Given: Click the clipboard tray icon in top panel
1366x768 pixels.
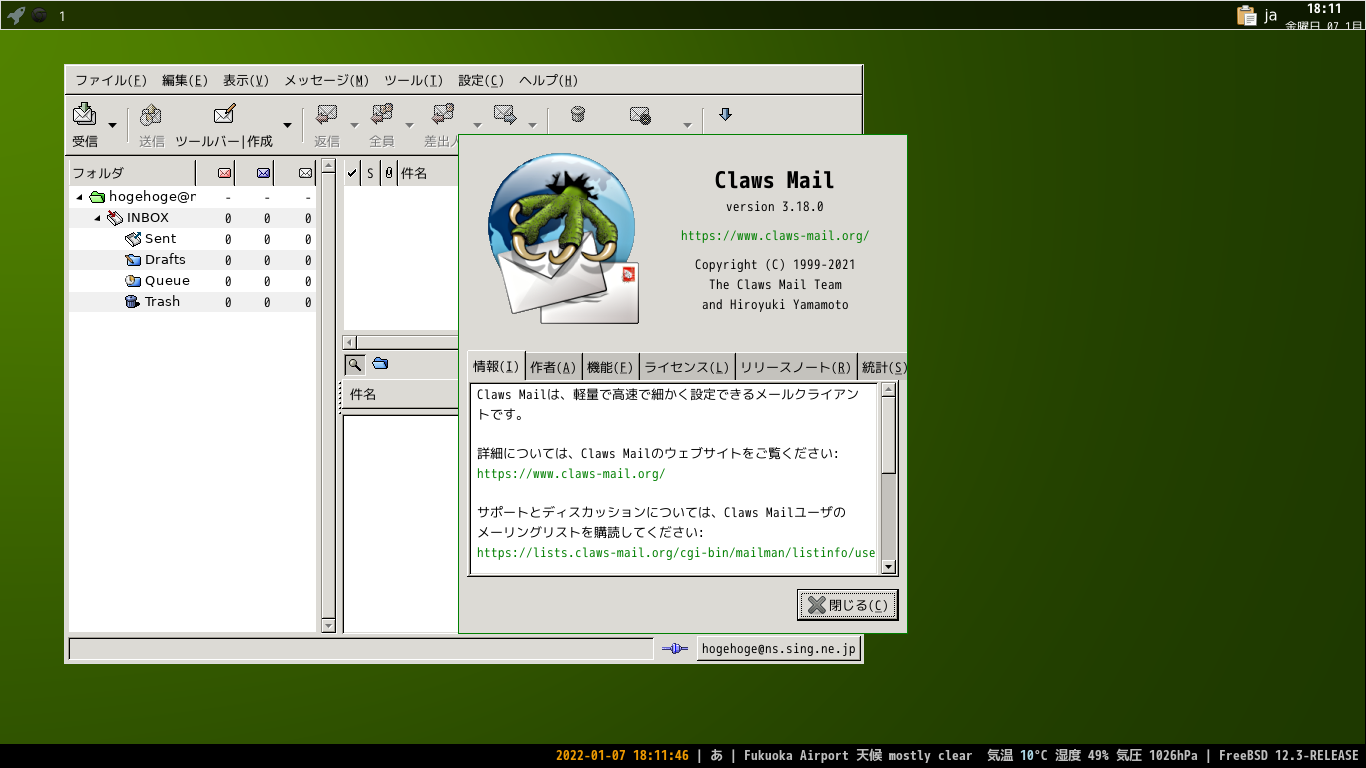Looking at the screenshot, I should pos(1246,15).
